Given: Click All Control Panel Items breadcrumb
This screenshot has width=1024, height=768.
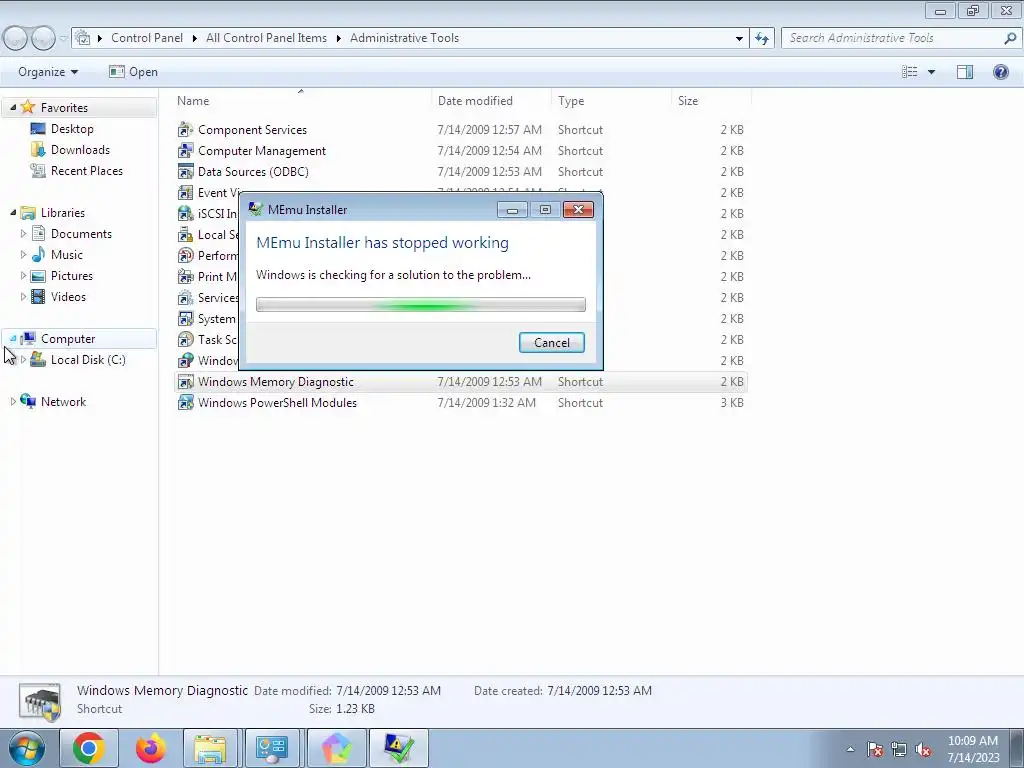Looking at the screenshot, I should 266,38.
